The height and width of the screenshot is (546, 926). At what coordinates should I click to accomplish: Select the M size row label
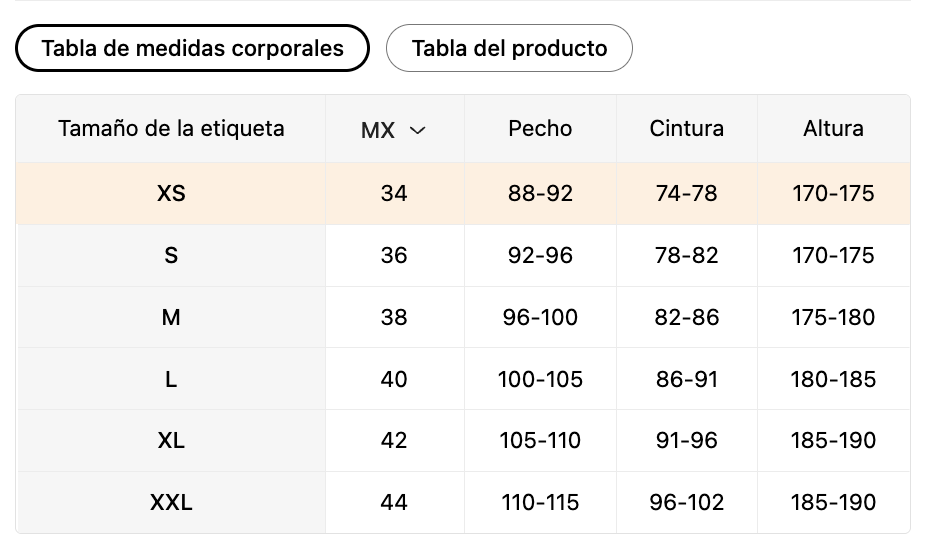pyautogui.click(x=171, y=318)
